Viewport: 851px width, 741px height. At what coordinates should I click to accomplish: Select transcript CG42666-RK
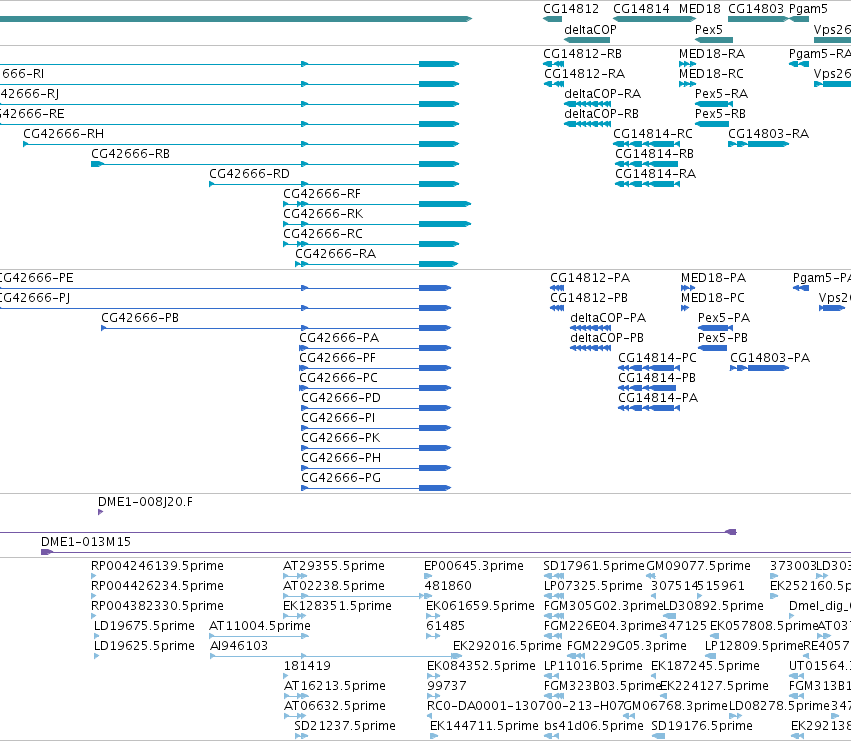[323, 214]
